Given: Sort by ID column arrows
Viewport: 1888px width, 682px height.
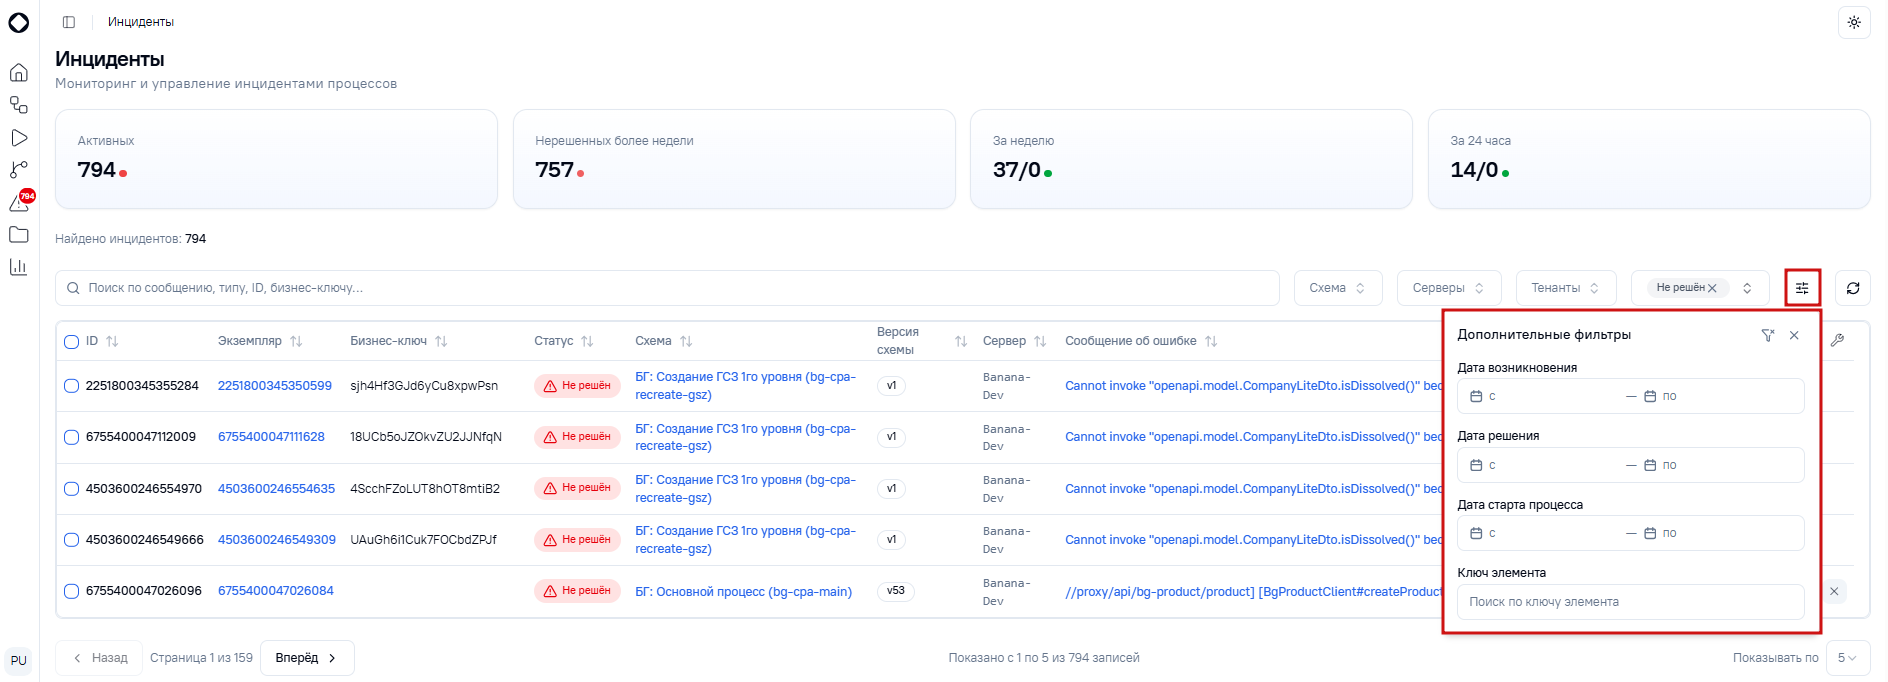Looking at the screenshot, I should [112, 341].
